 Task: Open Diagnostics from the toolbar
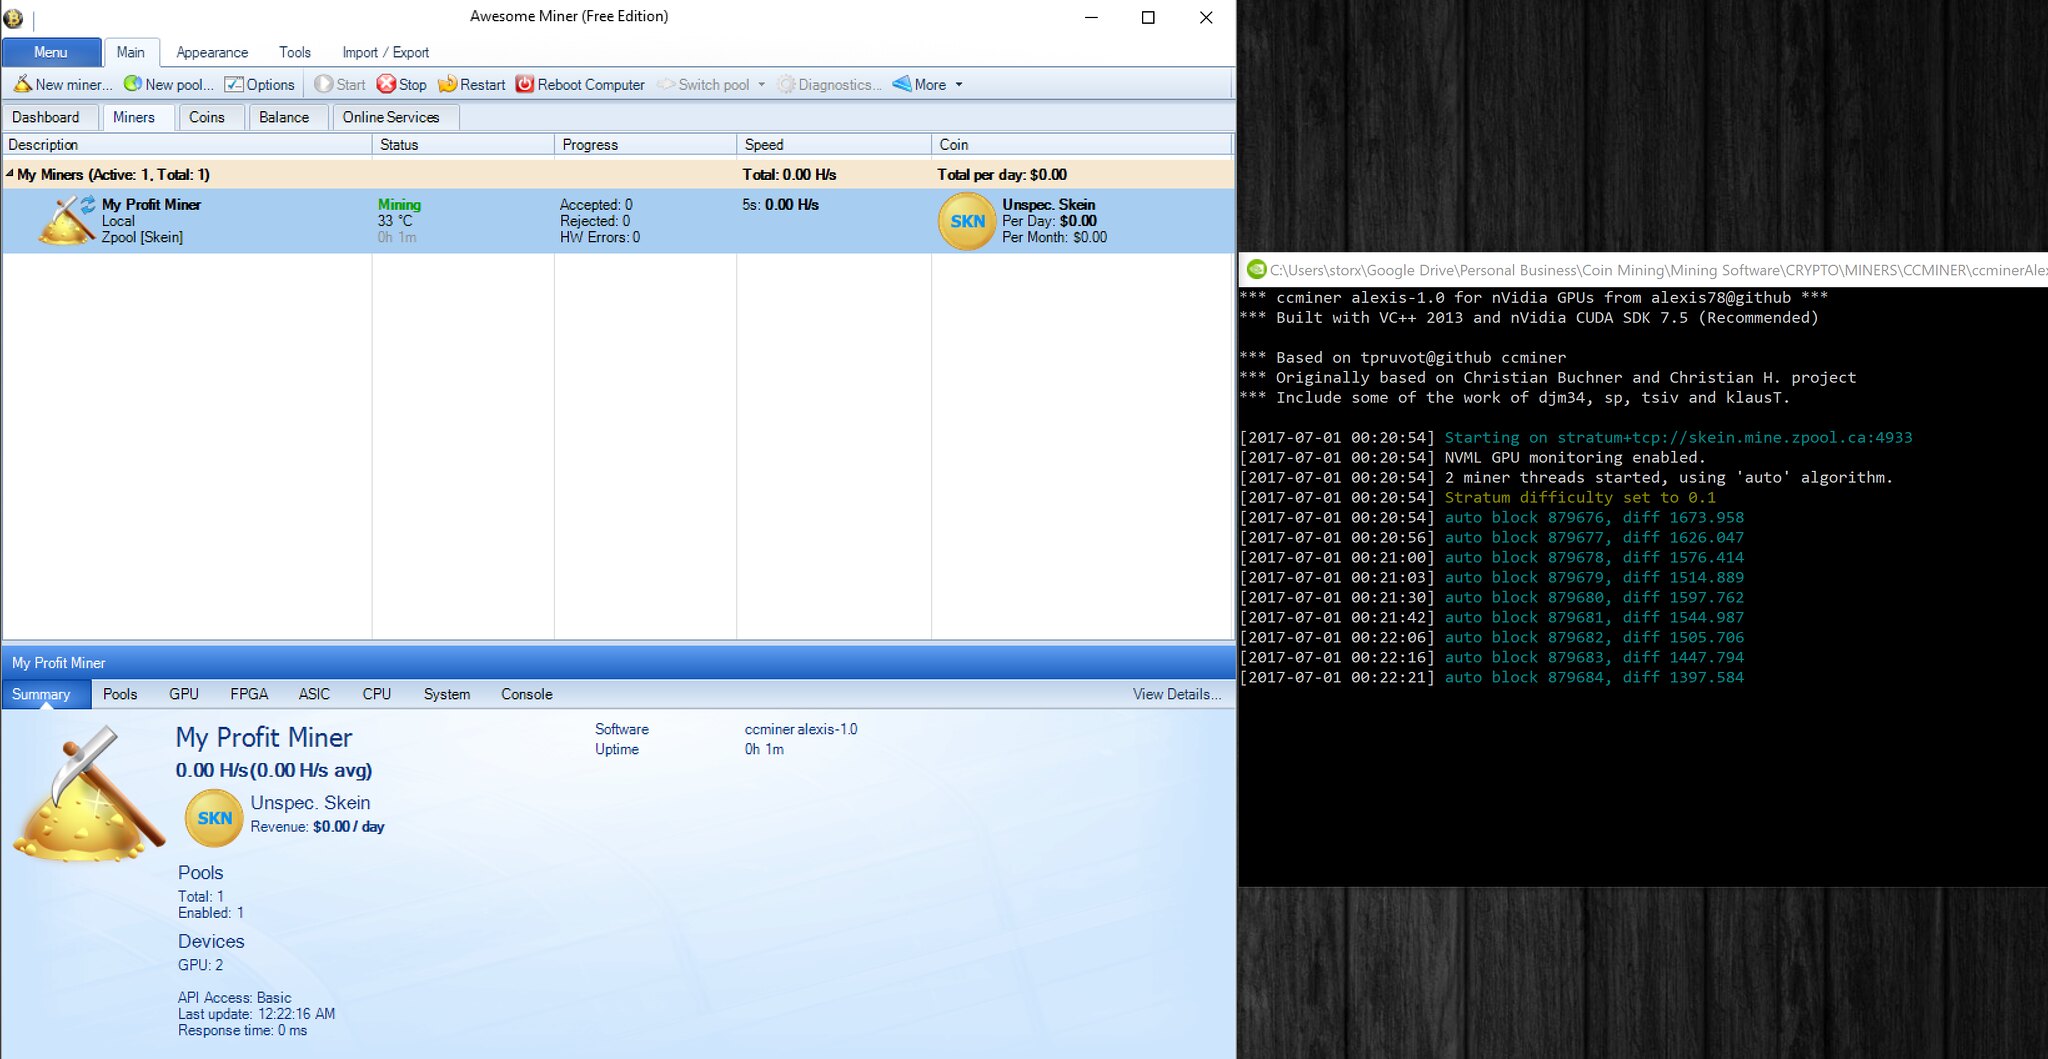[830, 84]
